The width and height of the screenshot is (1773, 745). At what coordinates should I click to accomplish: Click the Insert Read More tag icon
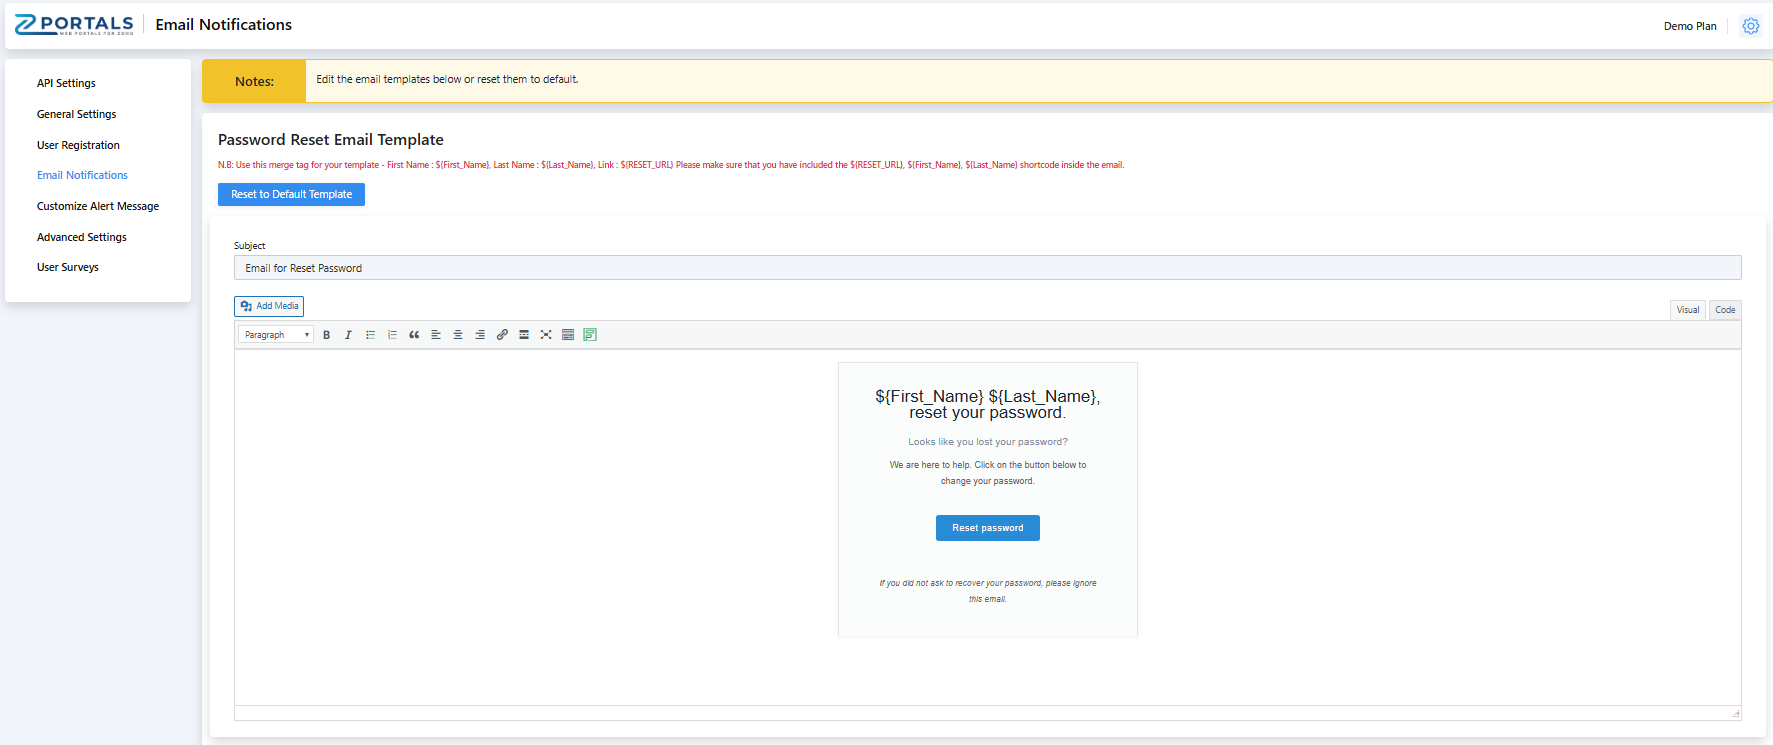point(524,335)
